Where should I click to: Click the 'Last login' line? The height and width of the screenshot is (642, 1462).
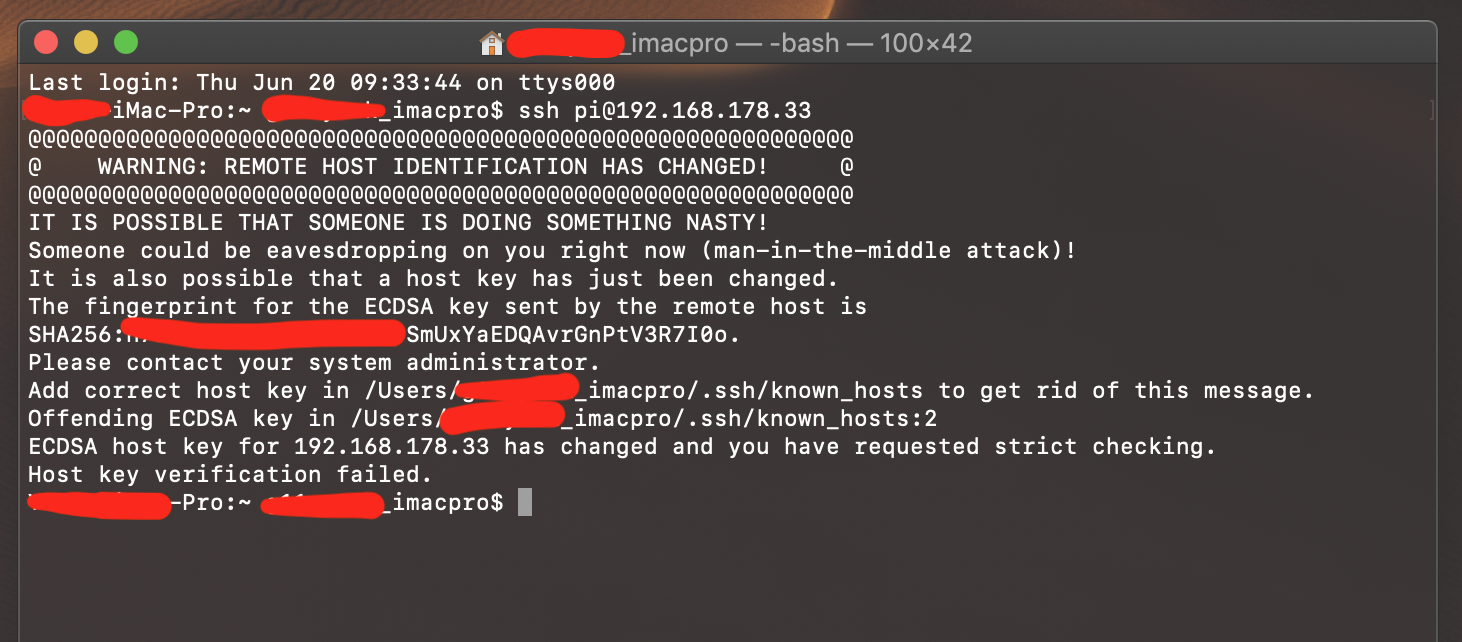(x=321, y=82)
